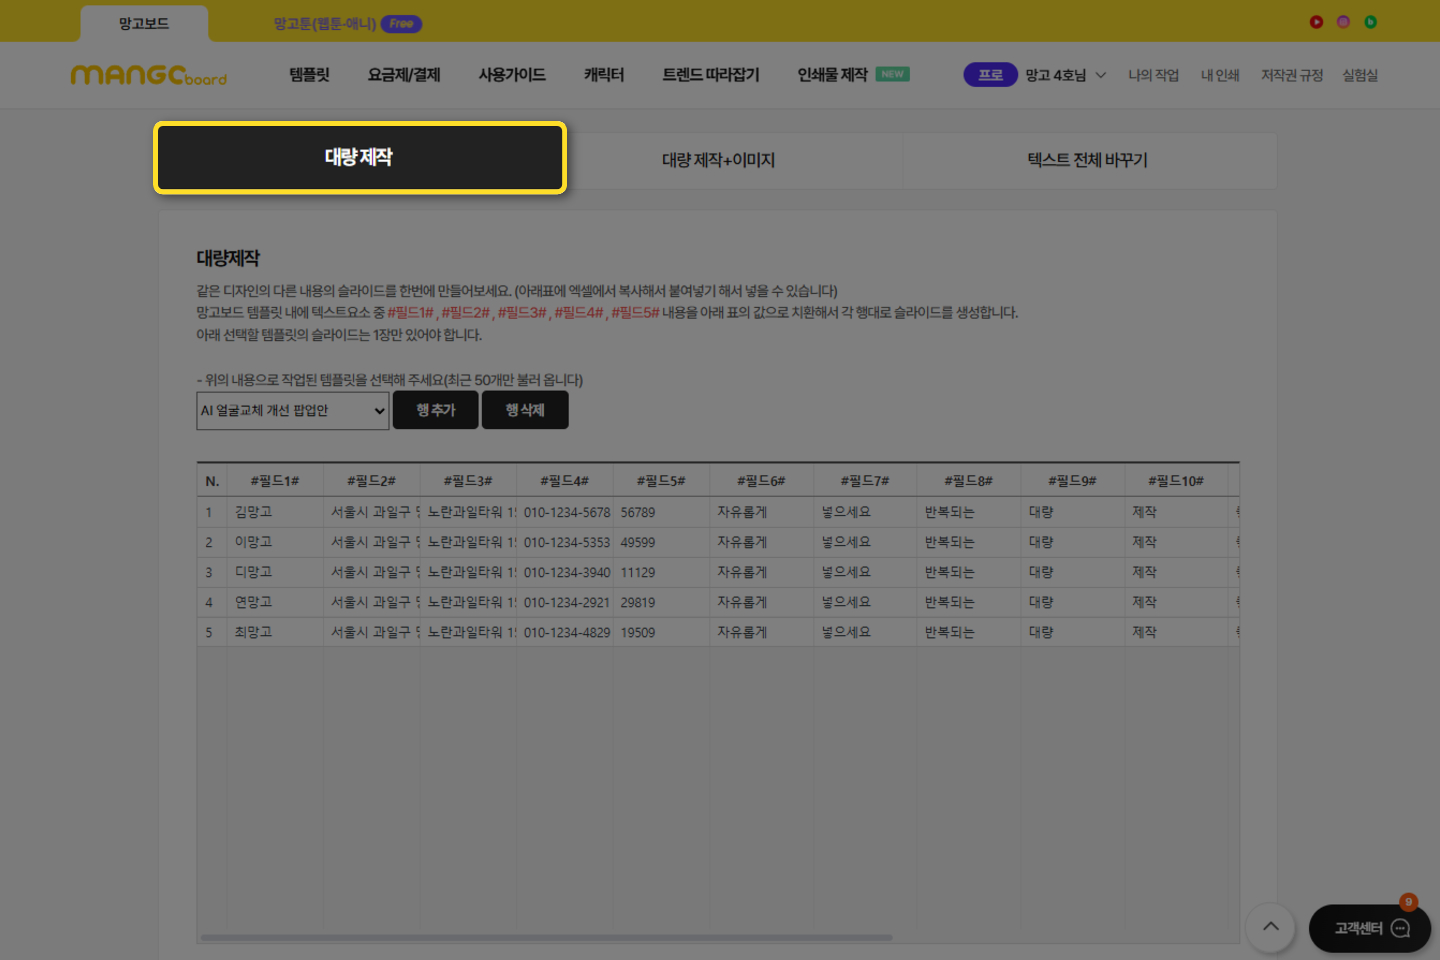
Task: Open the green Naver blog icon
Action: (1370, 22)
